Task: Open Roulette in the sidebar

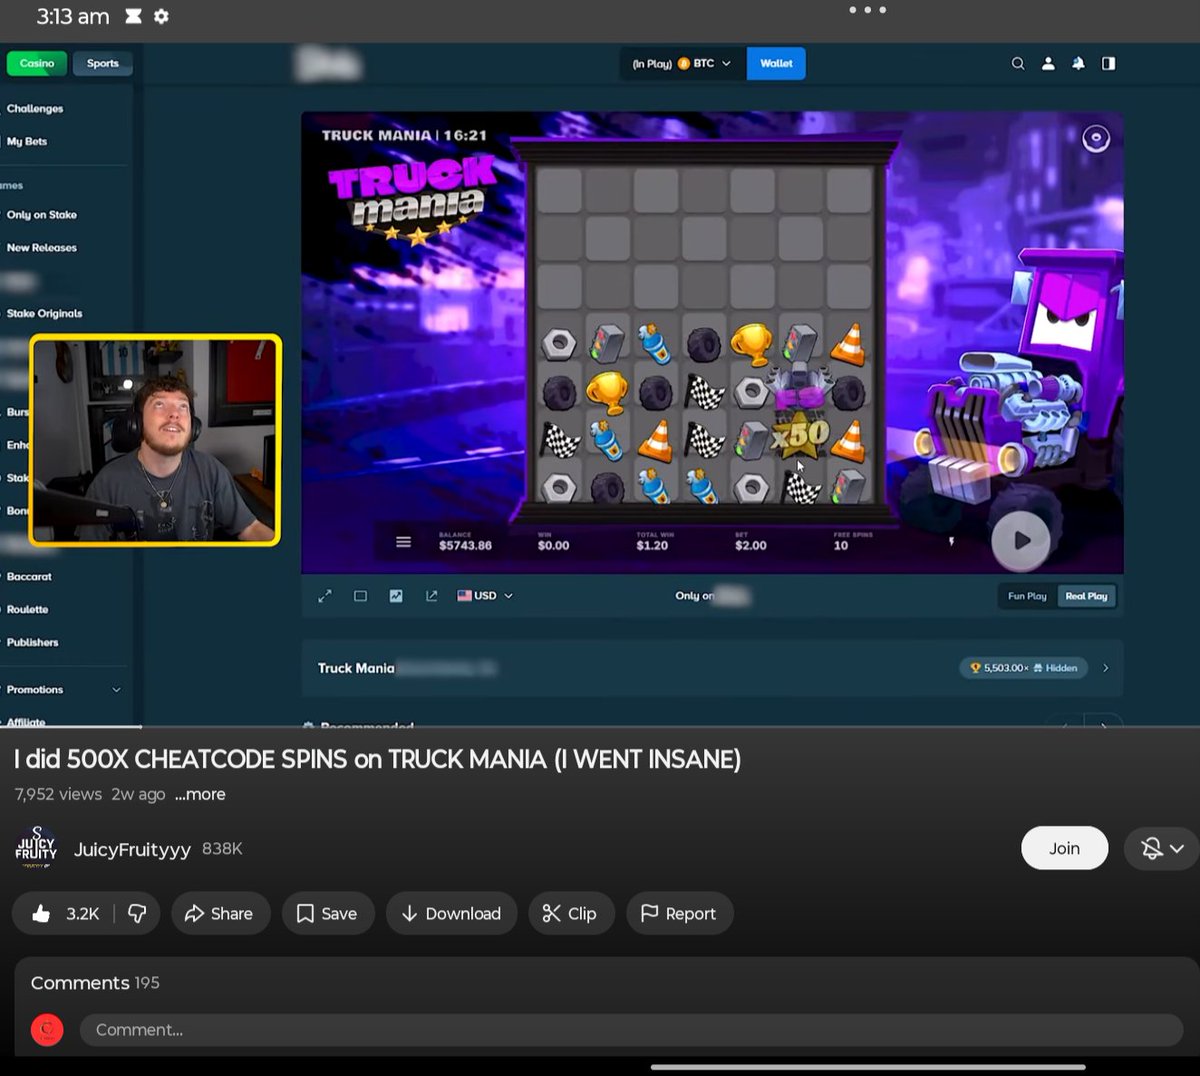Action: coord(27,610)
